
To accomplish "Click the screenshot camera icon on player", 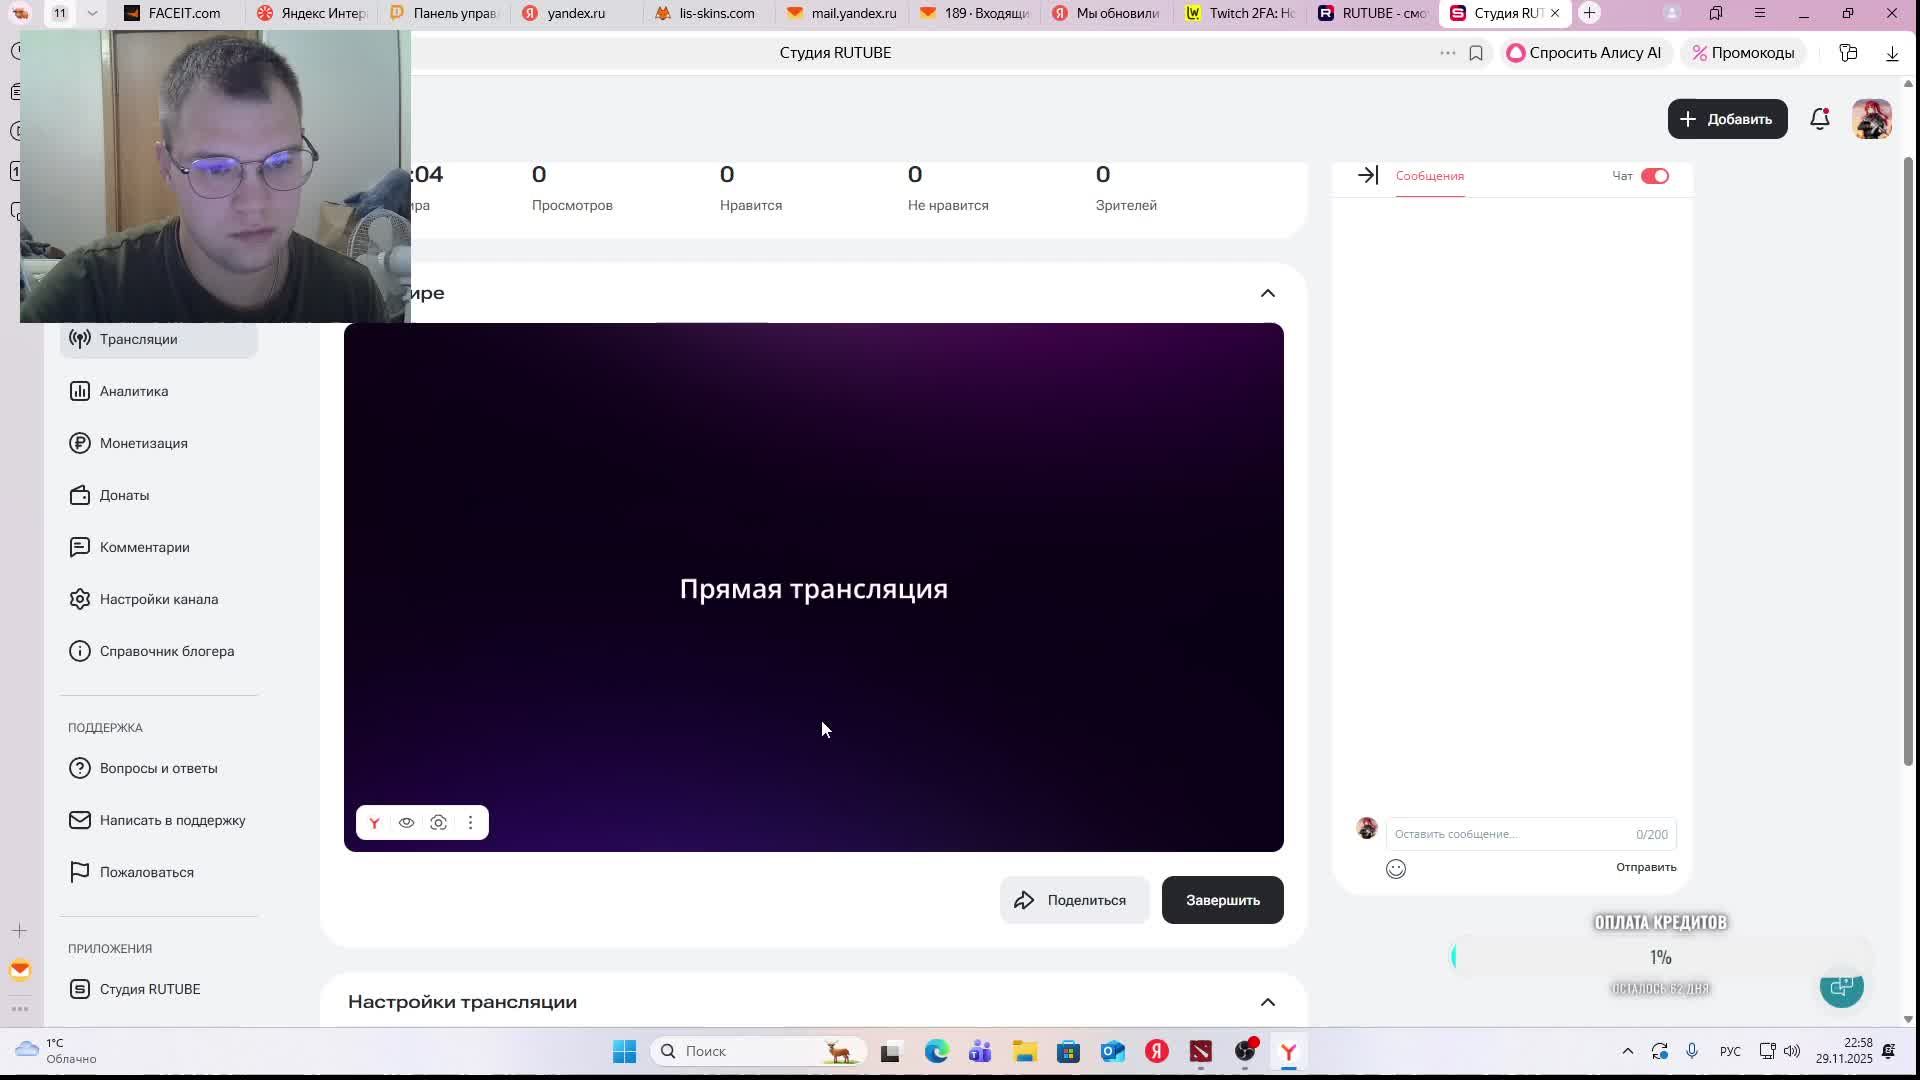I will point(438,823).
